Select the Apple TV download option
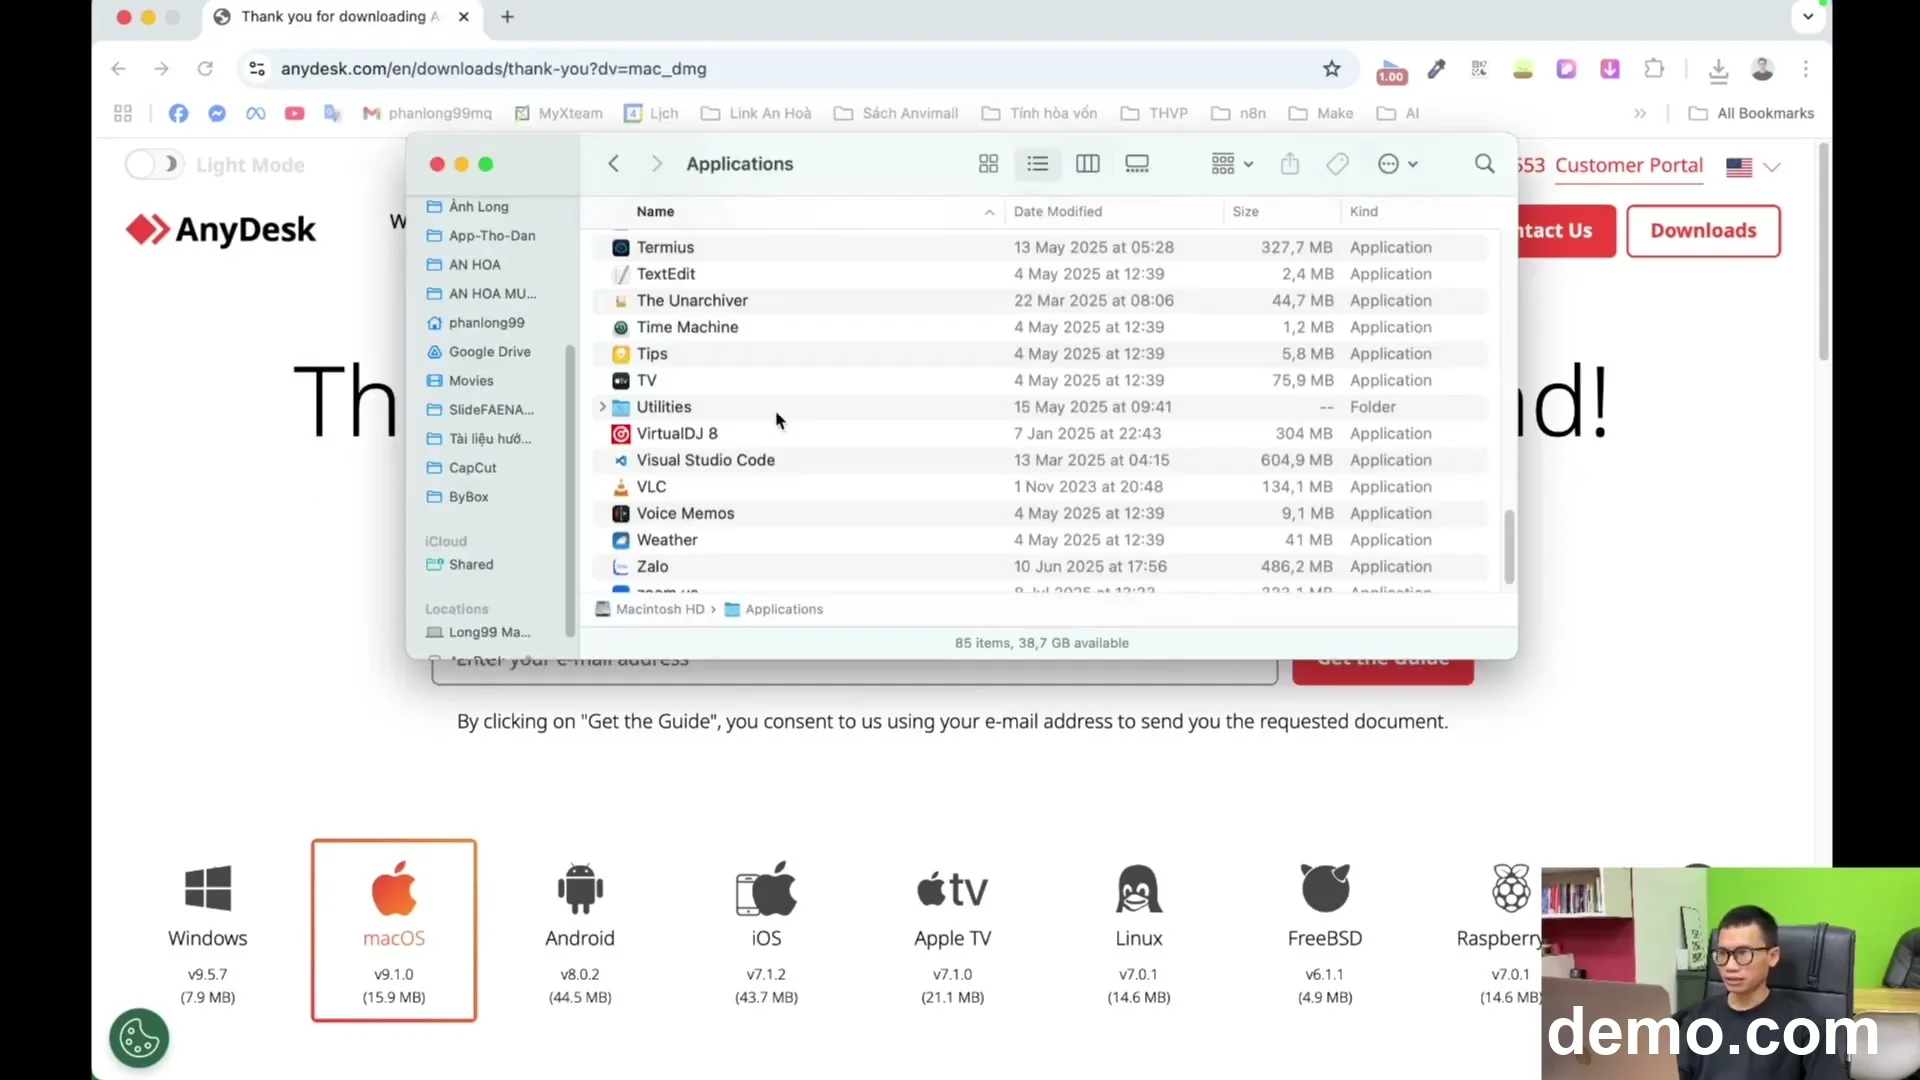1920x1080 pixels. click(x=952, y=930)
